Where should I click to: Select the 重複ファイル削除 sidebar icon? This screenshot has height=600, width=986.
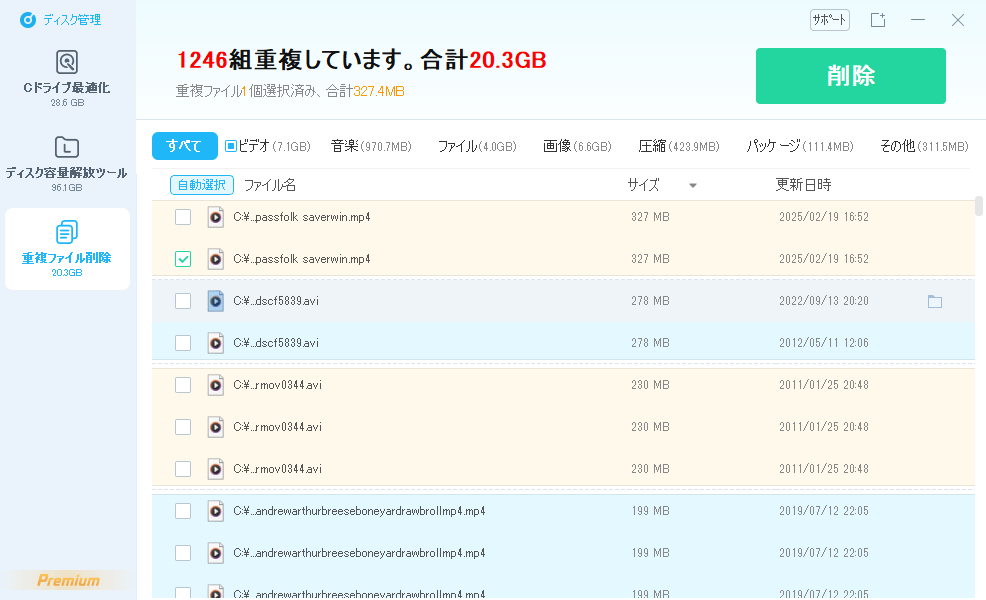coord(67,232)
